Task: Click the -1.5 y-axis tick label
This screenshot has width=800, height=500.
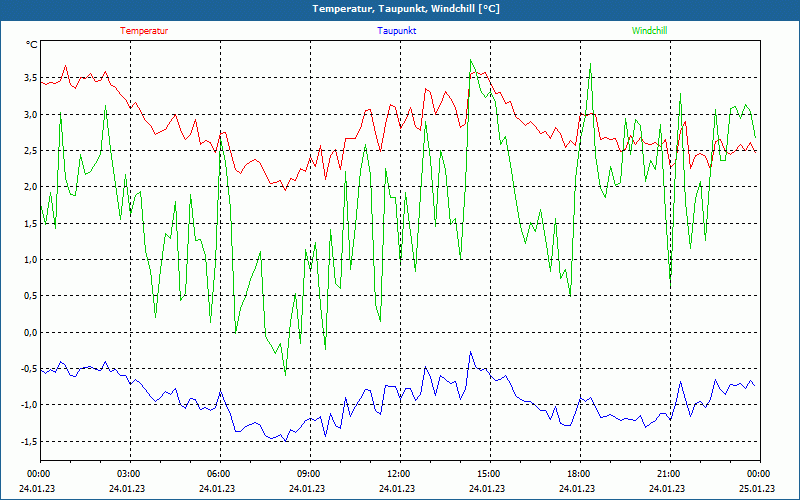Action: click(x=28, y=441)
